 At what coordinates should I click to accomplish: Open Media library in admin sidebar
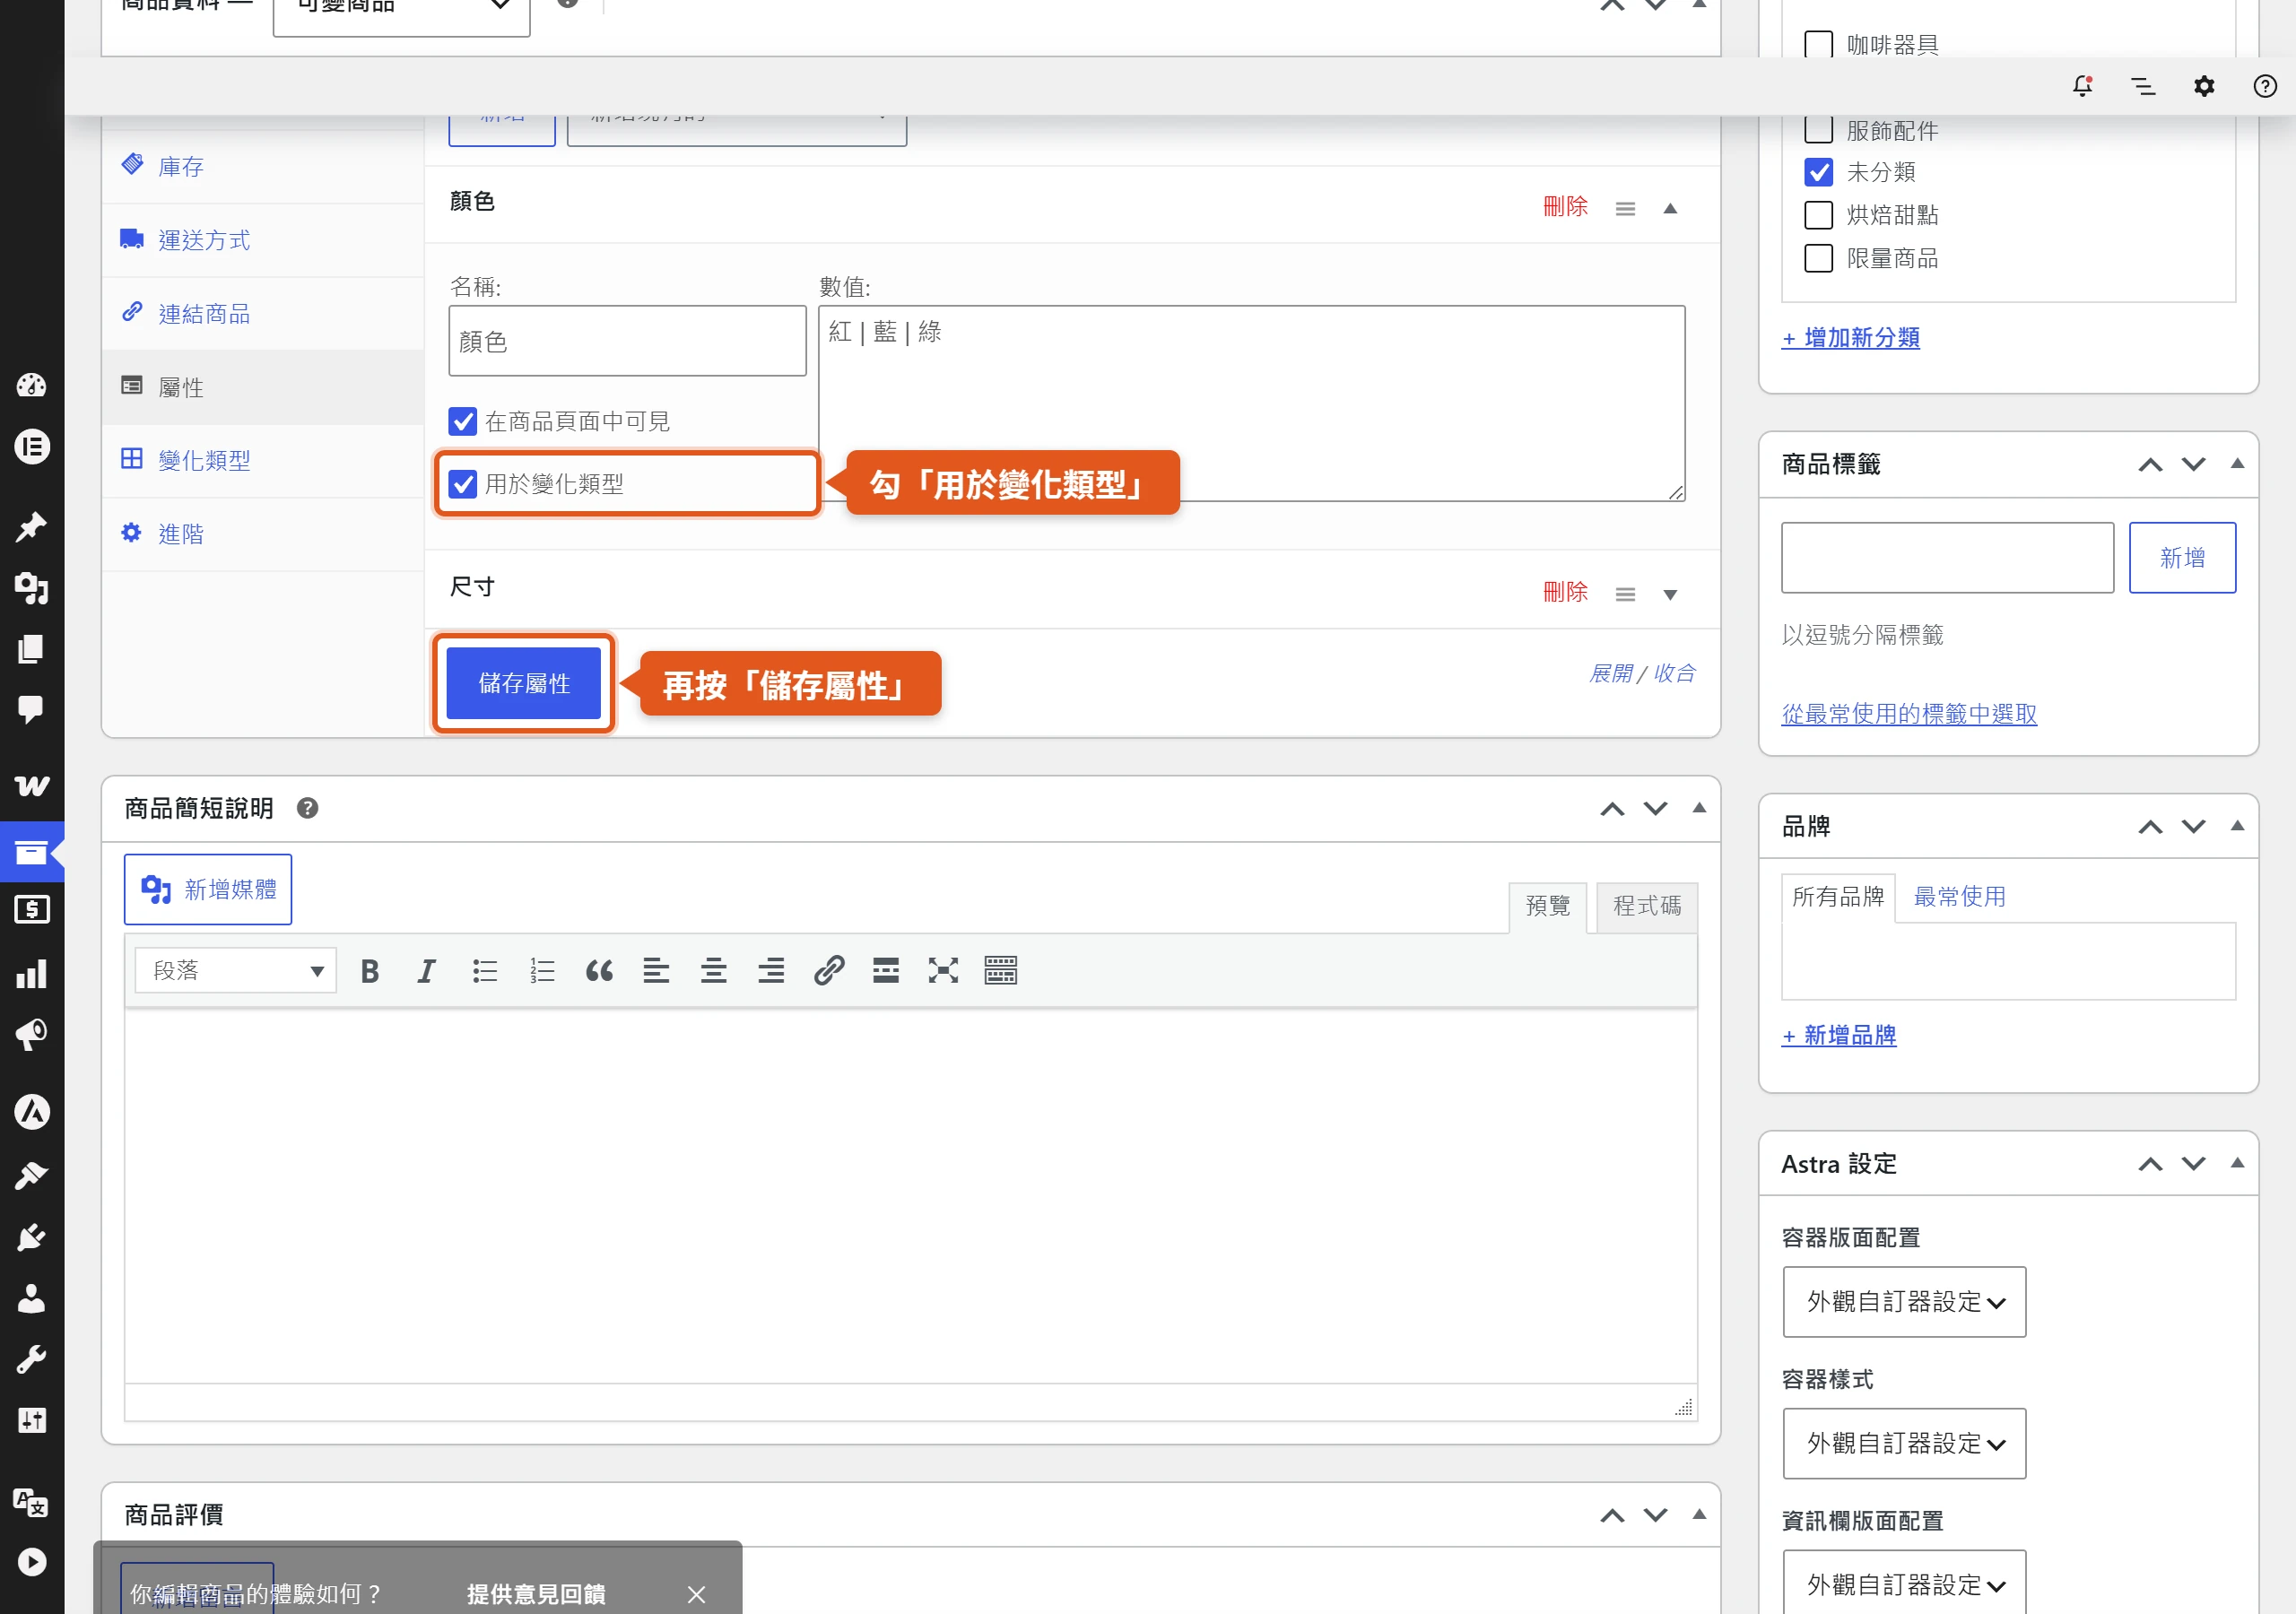32,588
